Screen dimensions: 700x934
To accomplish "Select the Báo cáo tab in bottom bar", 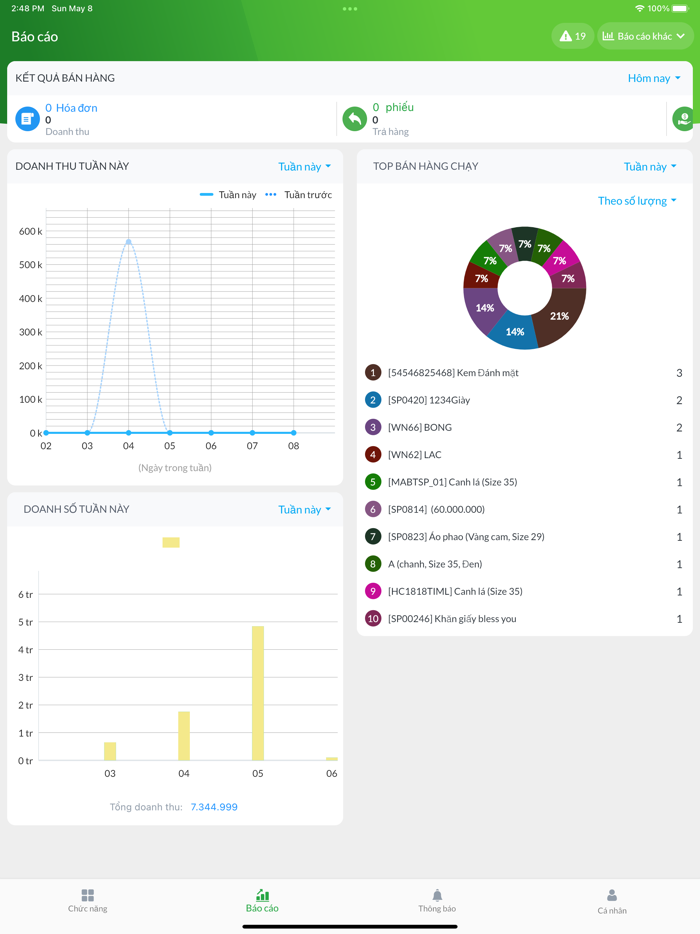I will coord(262,901).
